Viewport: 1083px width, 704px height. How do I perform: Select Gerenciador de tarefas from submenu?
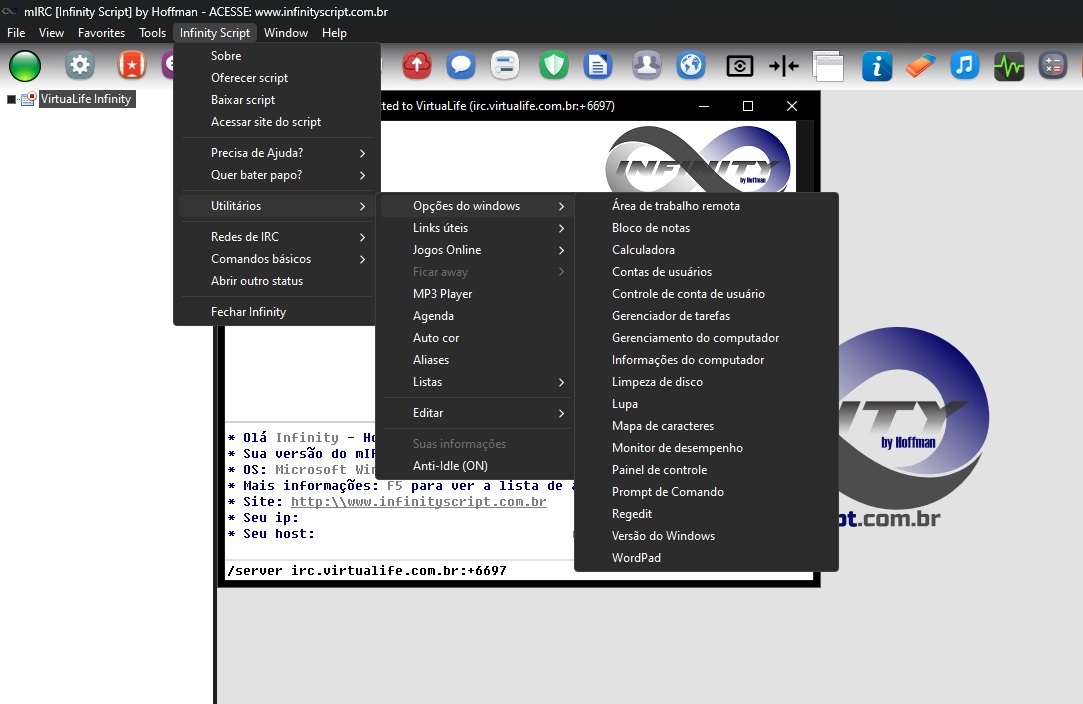point(671,316)
